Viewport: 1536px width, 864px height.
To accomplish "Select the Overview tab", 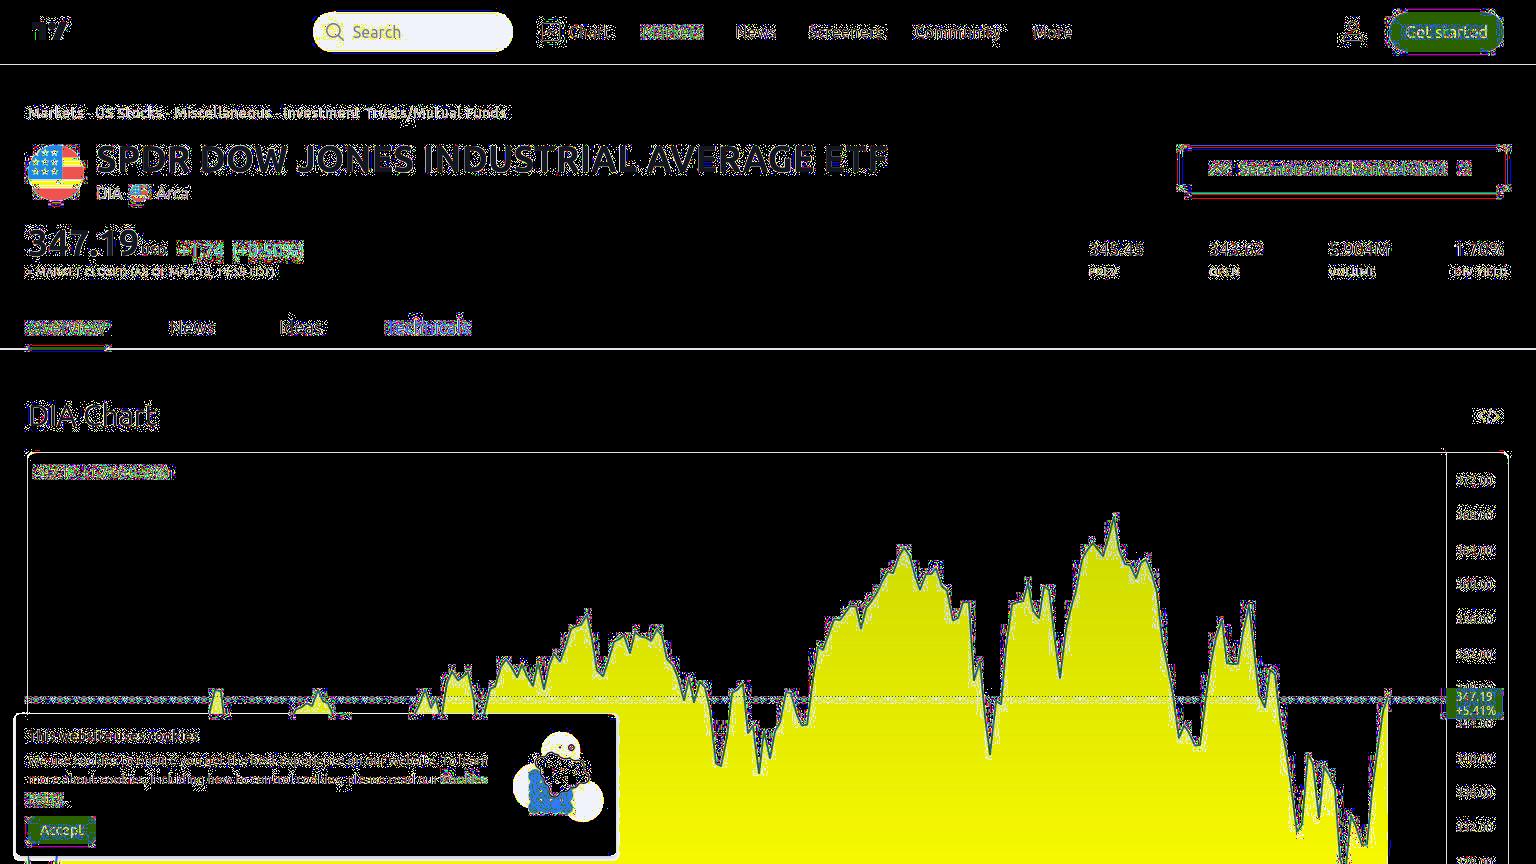I will (x=67, y=327).
